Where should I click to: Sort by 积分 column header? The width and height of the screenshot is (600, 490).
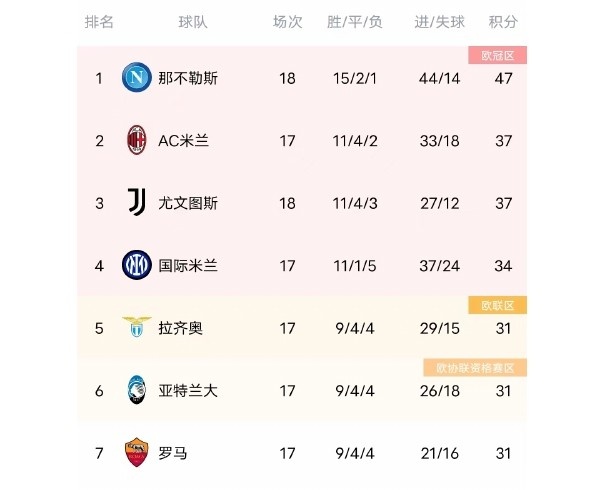click(503, 22)
